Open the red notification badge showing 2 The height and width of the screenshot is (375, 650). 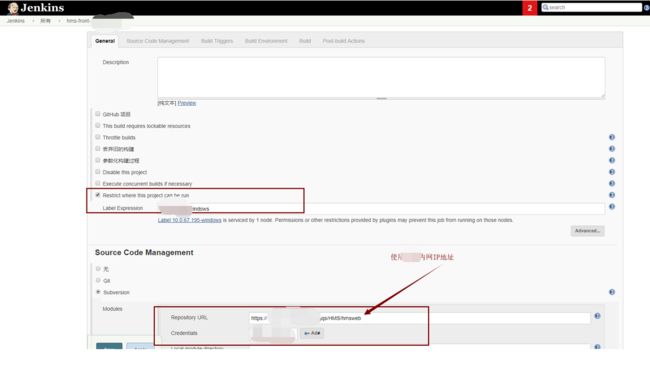pos(529,7)
